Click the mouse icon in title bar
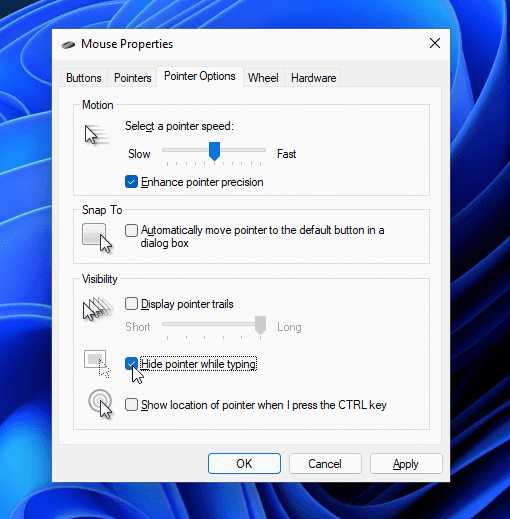Image resolution: width=510 pixels, height=519 pixels. [x=68, y=44]
